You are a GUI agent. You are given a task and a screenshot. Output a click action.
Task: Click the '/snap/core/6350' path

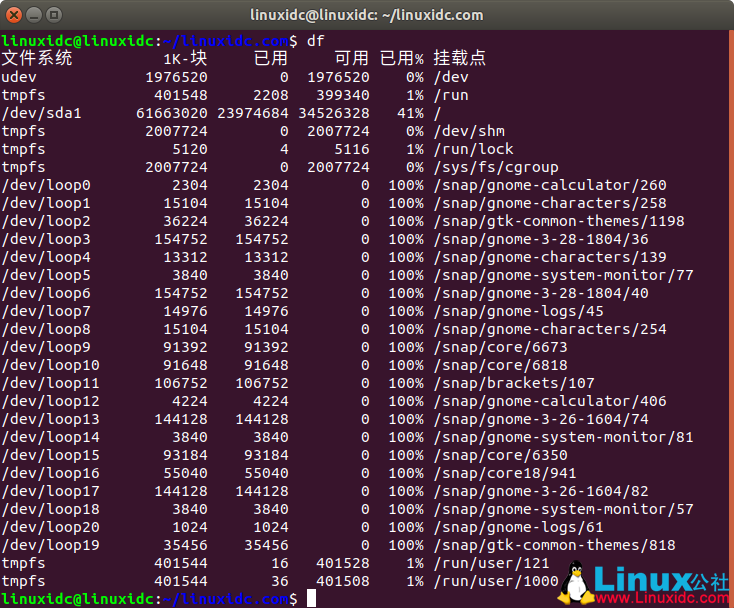point(500,455)
